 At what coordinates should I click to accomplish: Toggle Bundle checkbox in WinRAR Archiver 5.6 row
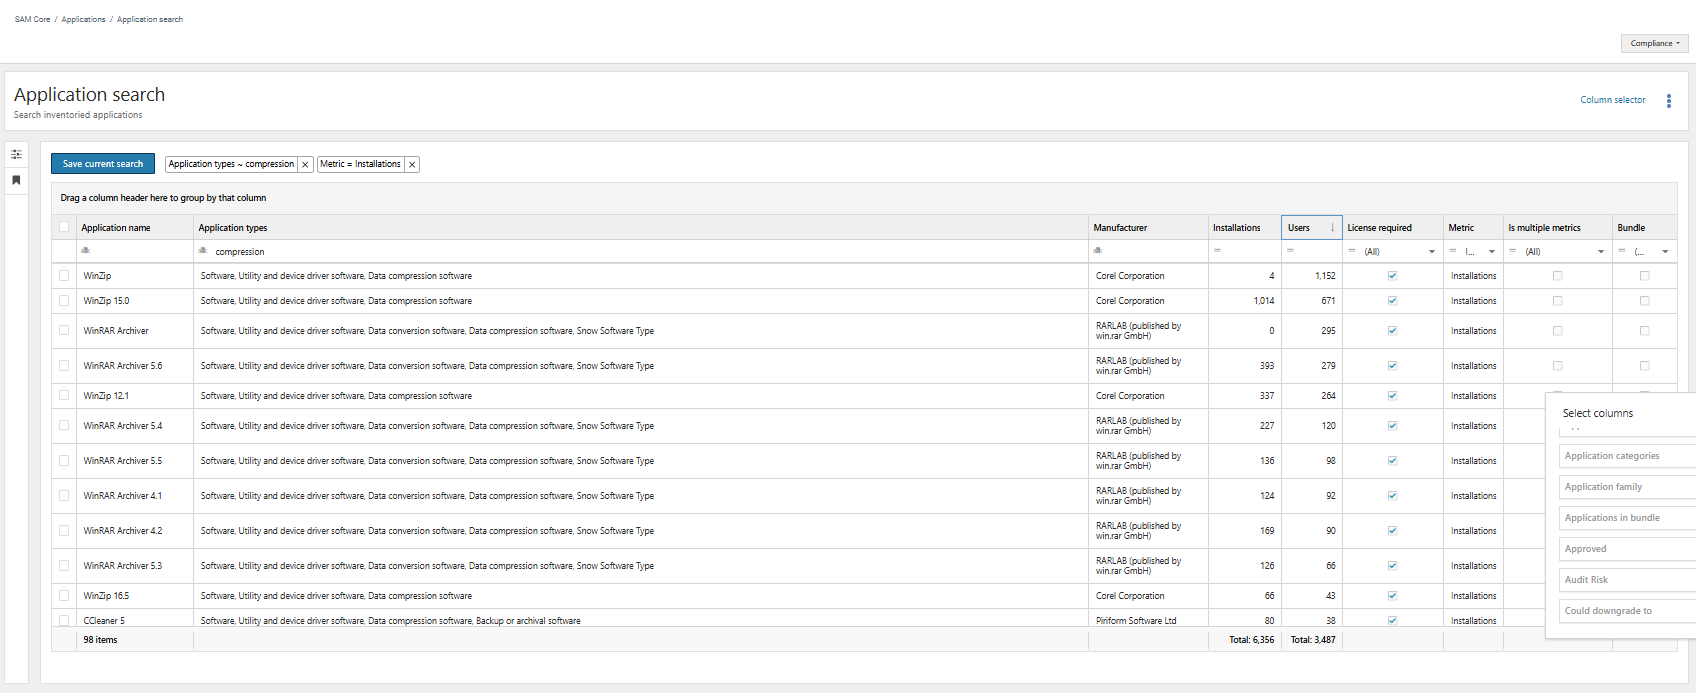1644,366
